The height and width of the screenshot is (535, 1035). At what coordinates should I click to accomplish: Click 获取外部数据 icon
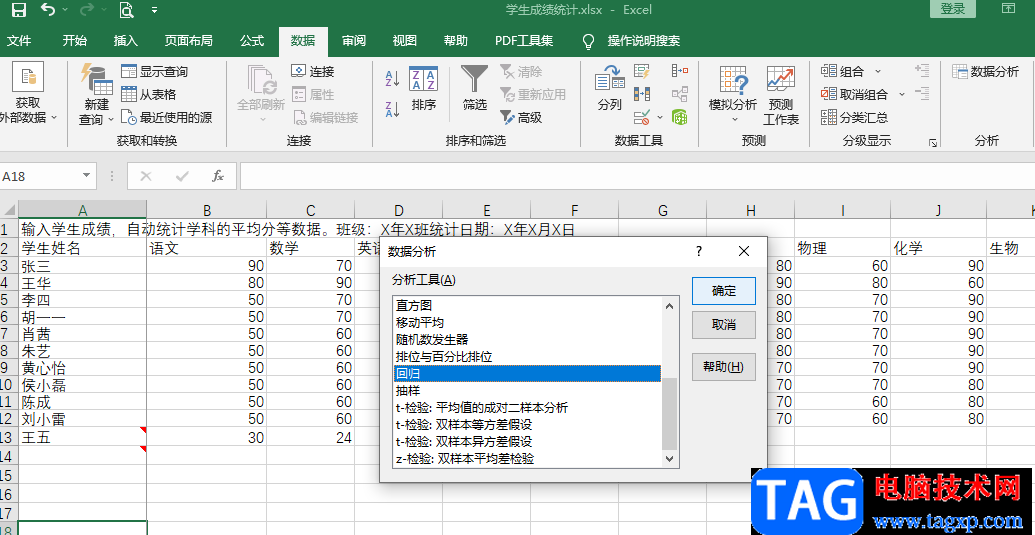tap(28, 77)
